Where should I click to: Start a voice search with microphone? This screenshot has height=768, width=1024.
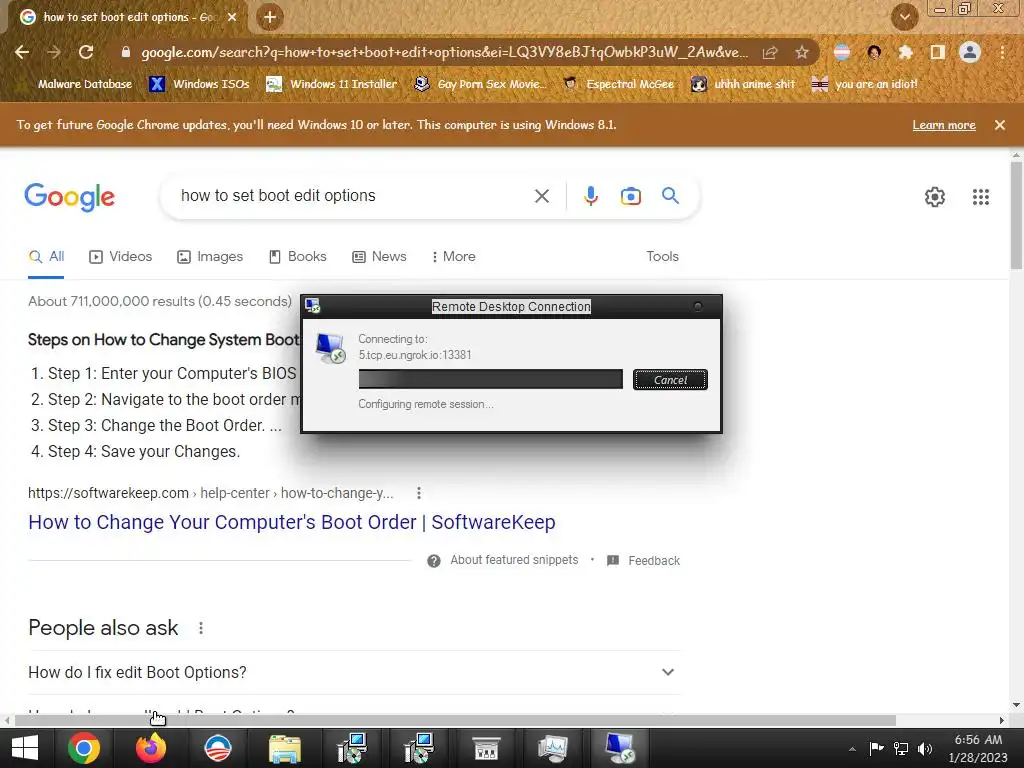[590, 196]
